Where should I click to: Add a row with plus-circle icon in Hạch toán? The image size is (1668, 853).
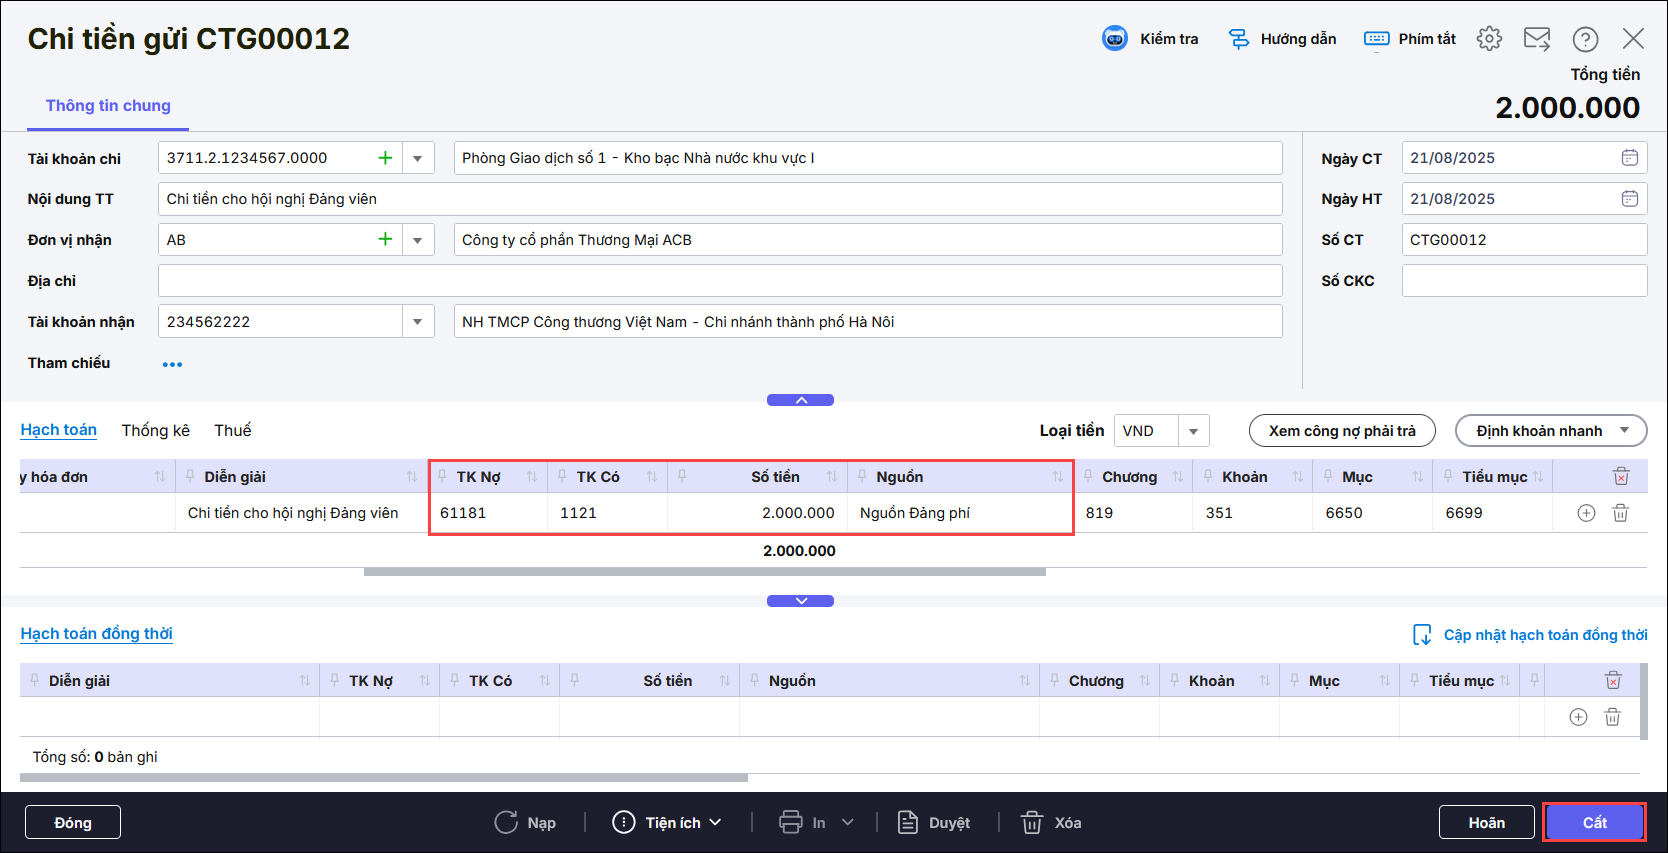point(1586,513)
